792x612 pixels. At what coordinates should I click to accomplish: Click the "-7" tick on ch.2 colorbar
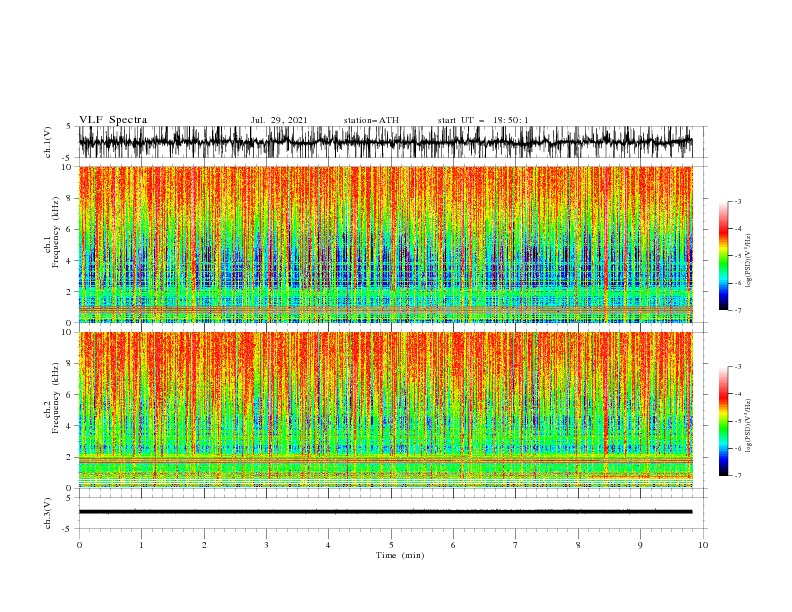click(738, 475)
